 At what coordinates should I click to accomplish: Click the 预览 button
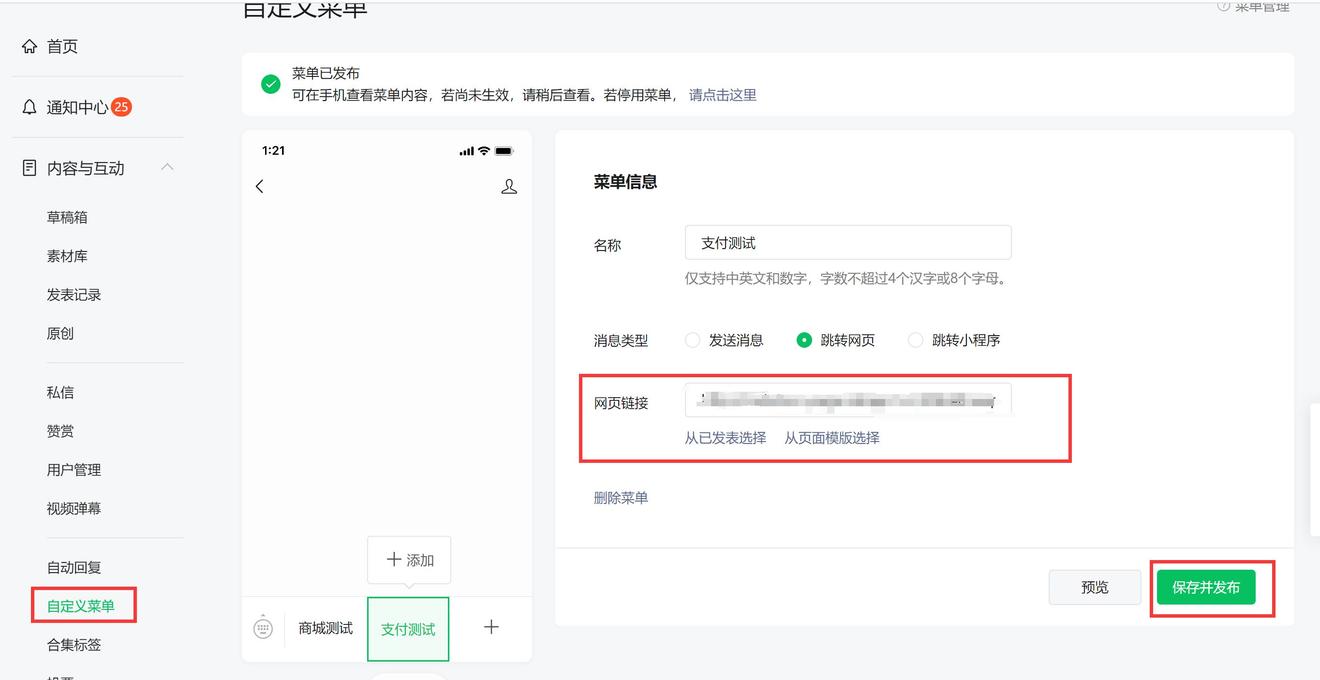(1094, 587)
